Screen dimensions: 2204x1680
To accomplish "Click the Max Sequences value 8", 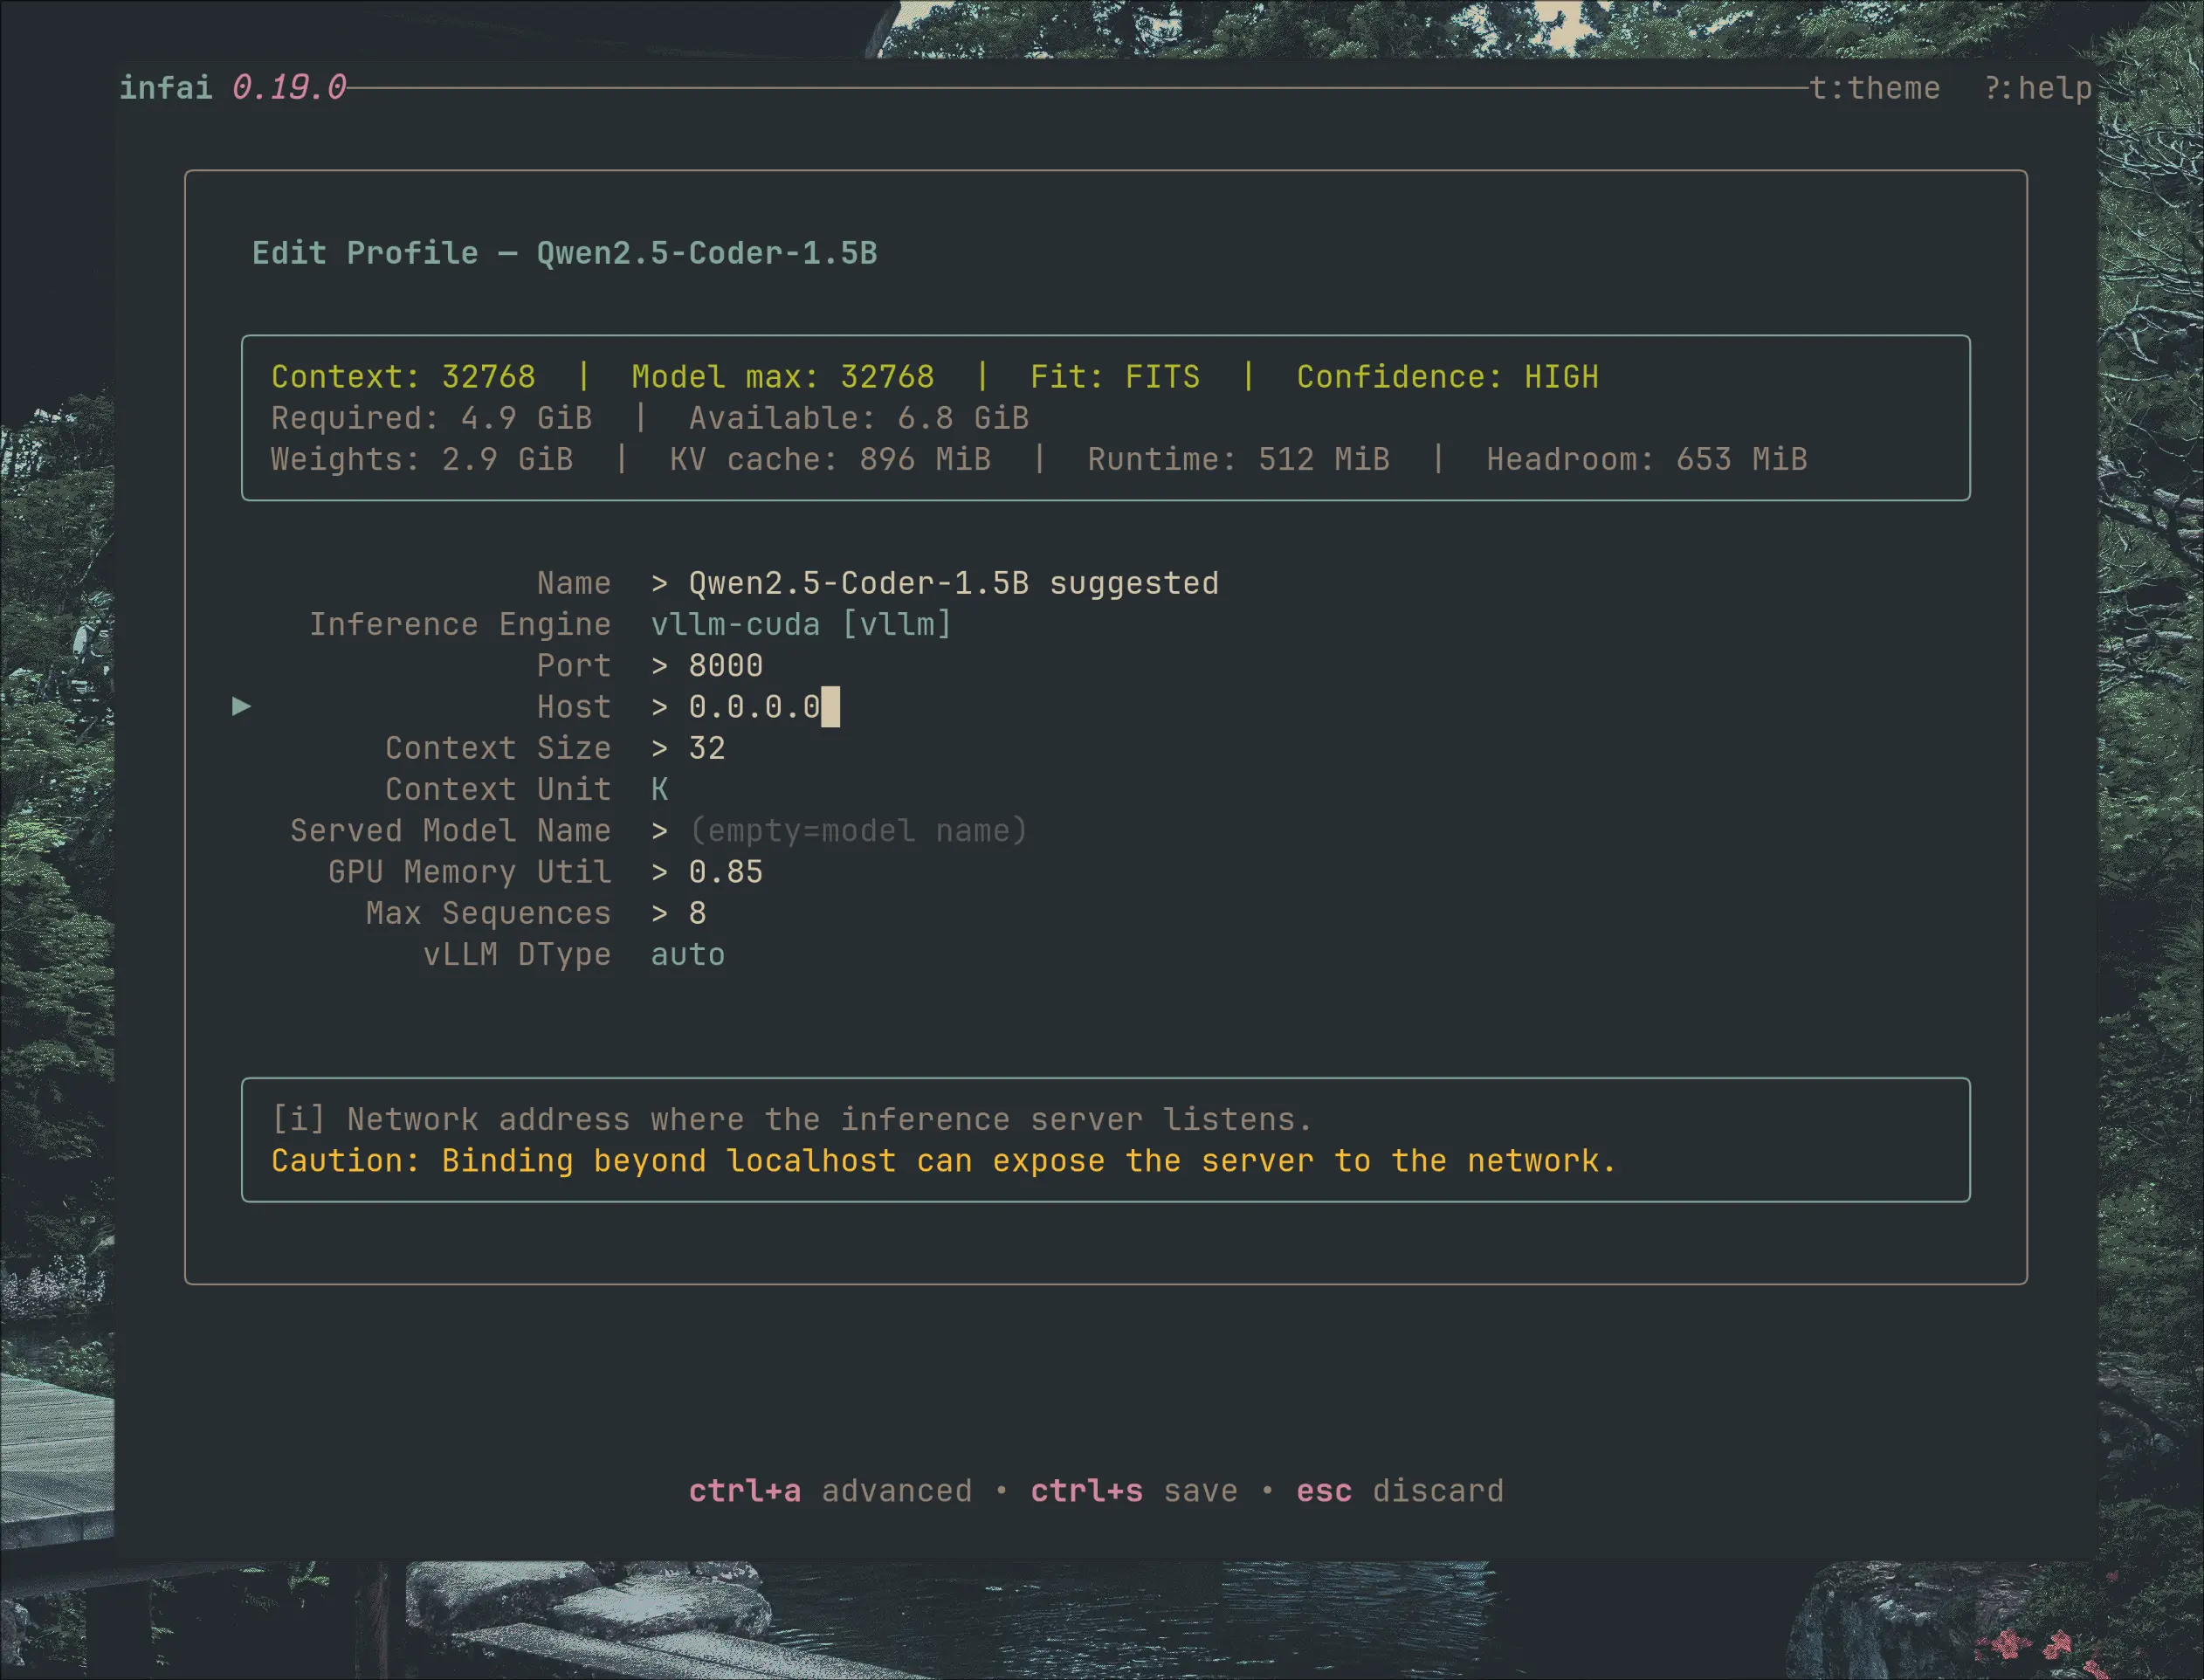I will [697, 914].
